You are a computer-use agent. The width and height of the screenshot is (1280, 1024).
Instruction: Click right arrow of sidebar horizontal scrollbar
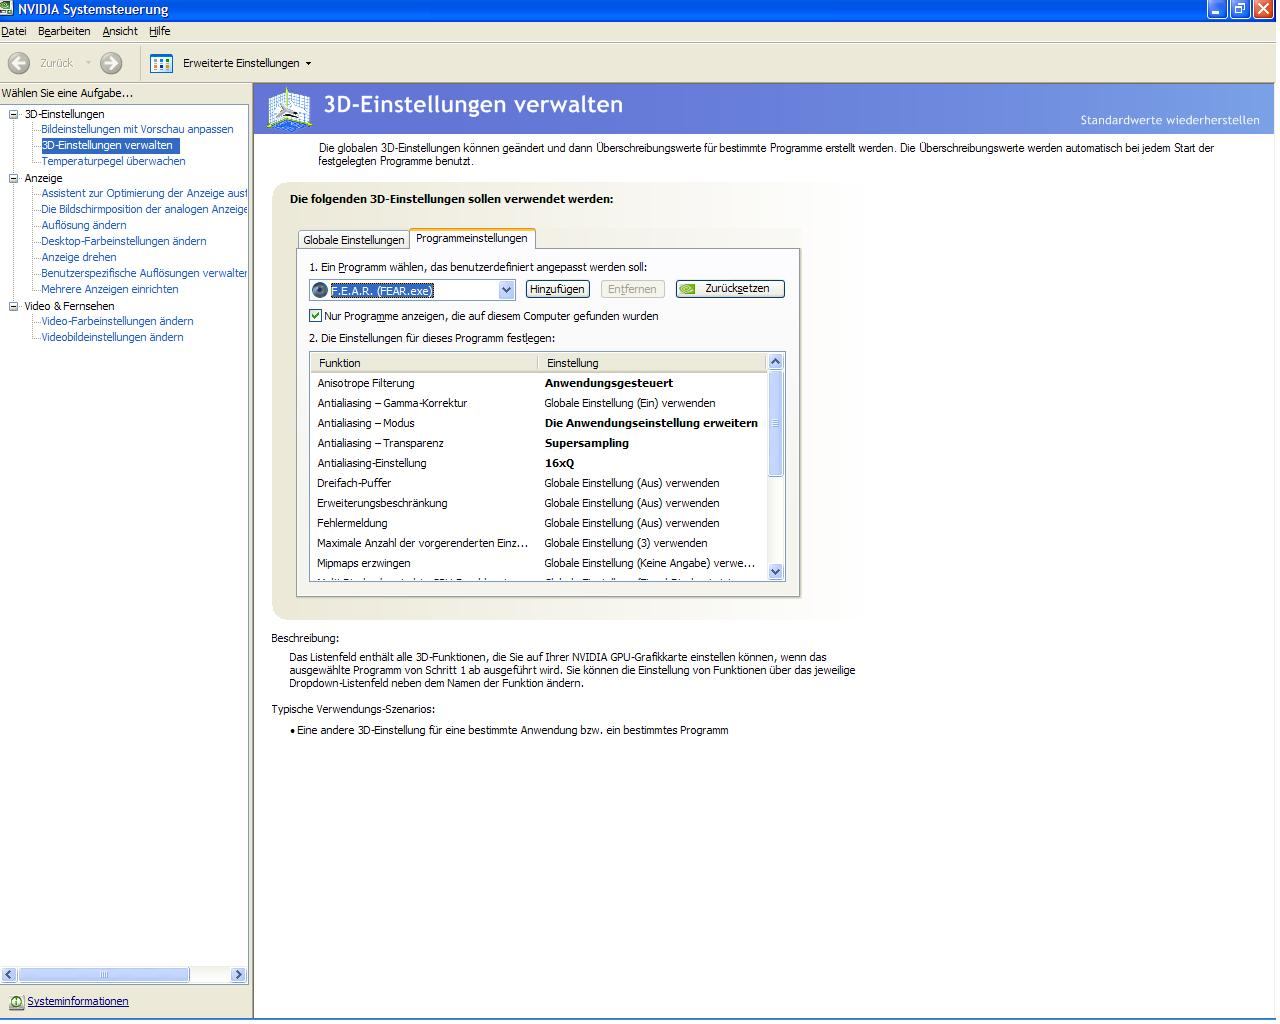(238, 974)
